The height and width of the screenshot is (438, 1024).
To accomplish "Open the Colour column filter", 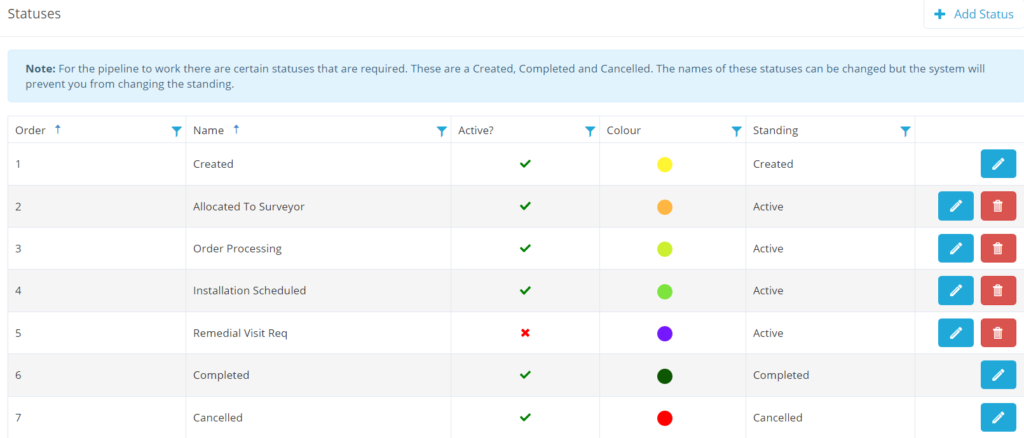I will pyautogui.click(x=736, y=131).
